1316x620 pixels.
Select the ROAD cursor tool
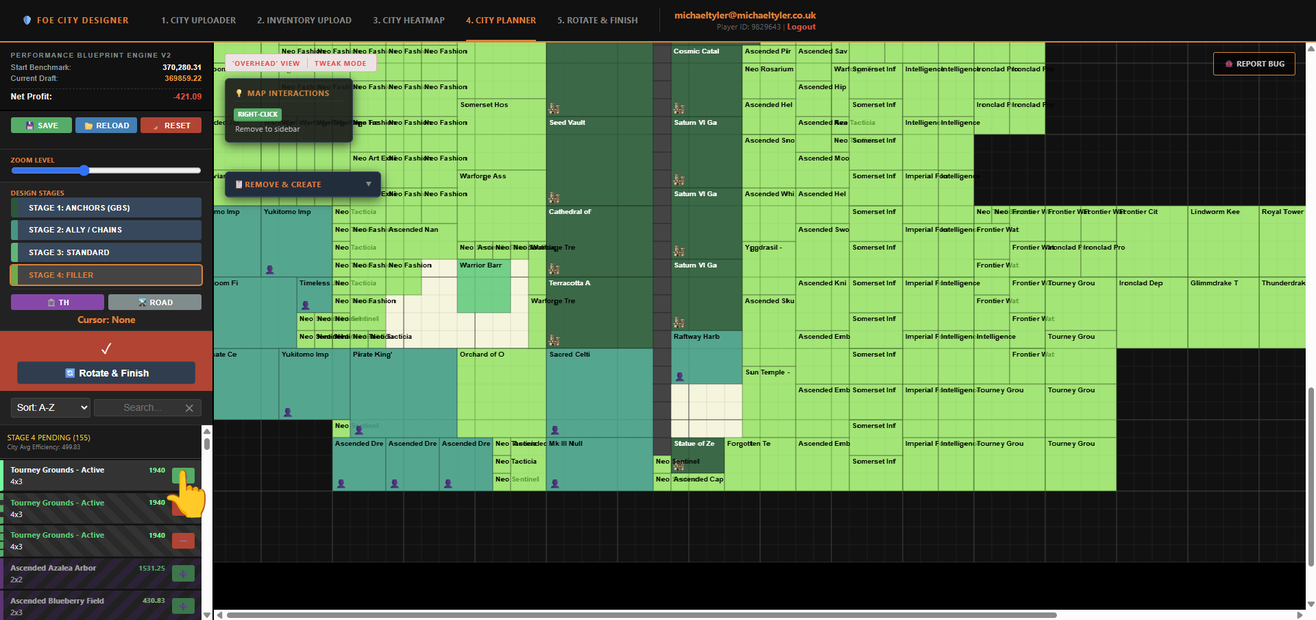(155, 302)
